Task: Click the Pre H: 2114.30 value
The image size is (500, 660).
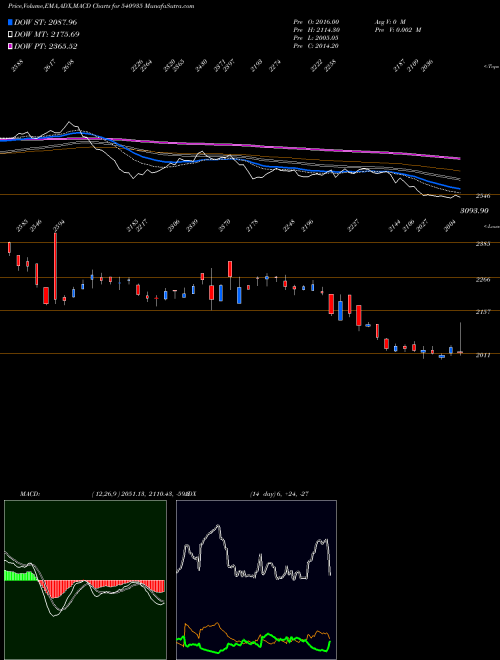Action: (316, 30)
